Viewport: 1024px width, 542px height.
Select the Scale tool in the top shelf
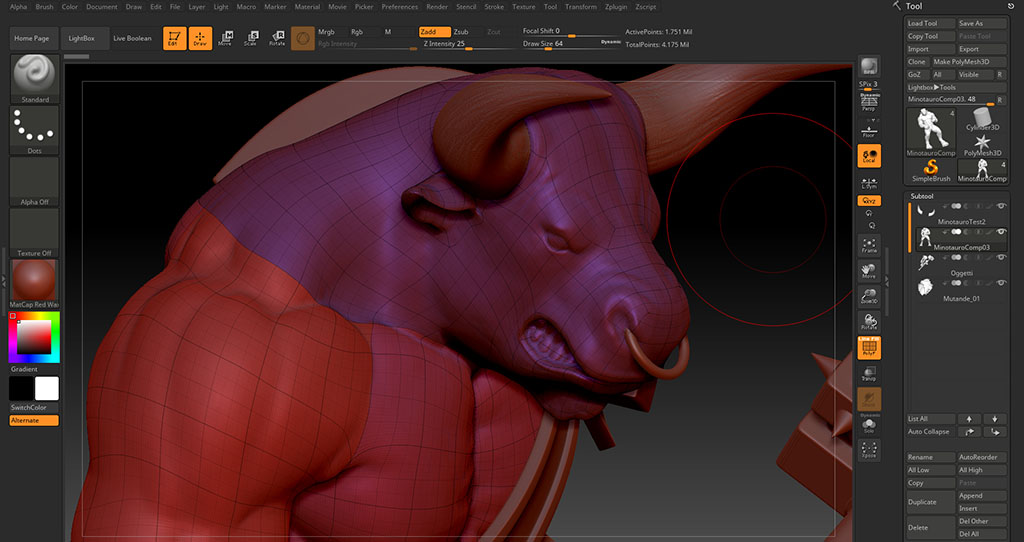(x=251, y=39)
